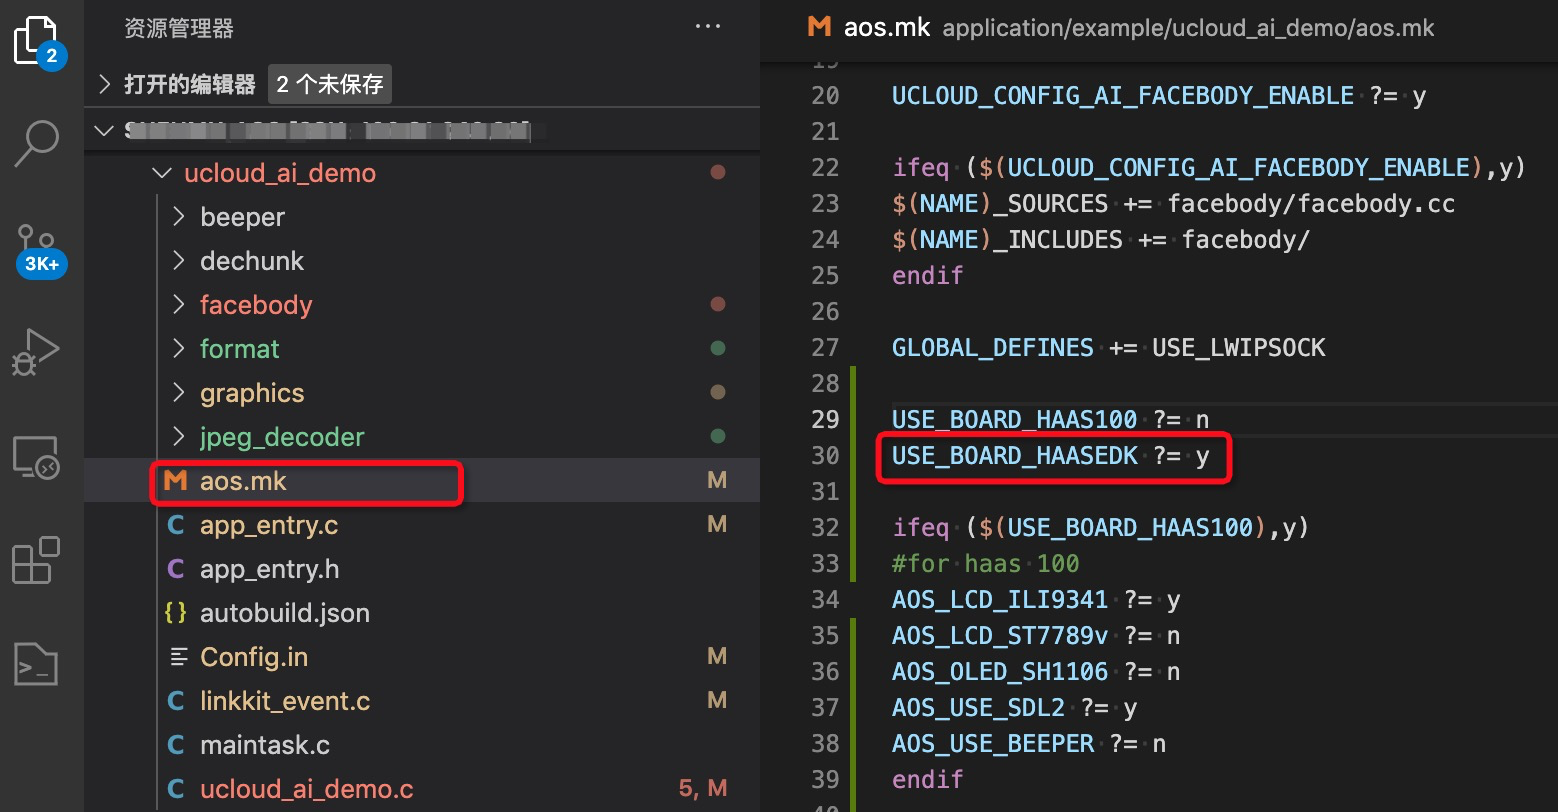Click UCLOUD_CONFIG_AI_FACEBODY_ENABLE on line 20
The width and height of the screenshot is (1558, 812).
pos(1123,96)
